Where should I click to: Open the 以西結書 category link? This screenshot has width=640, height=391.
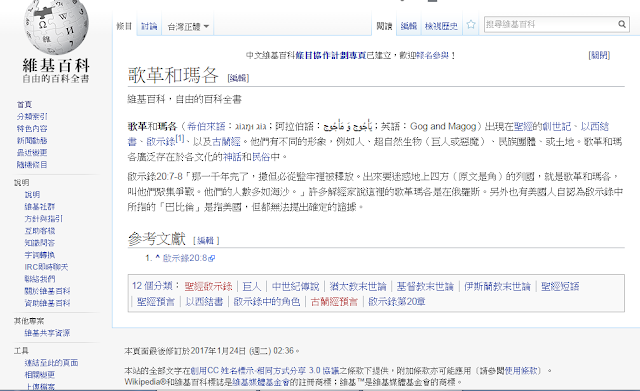point(204,302)
